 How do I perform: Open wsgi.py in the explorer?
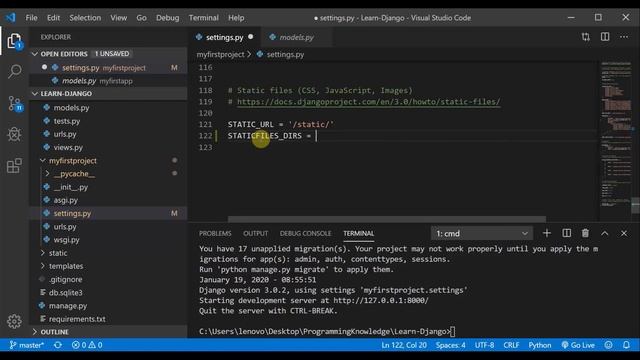(x=66, y=240)
